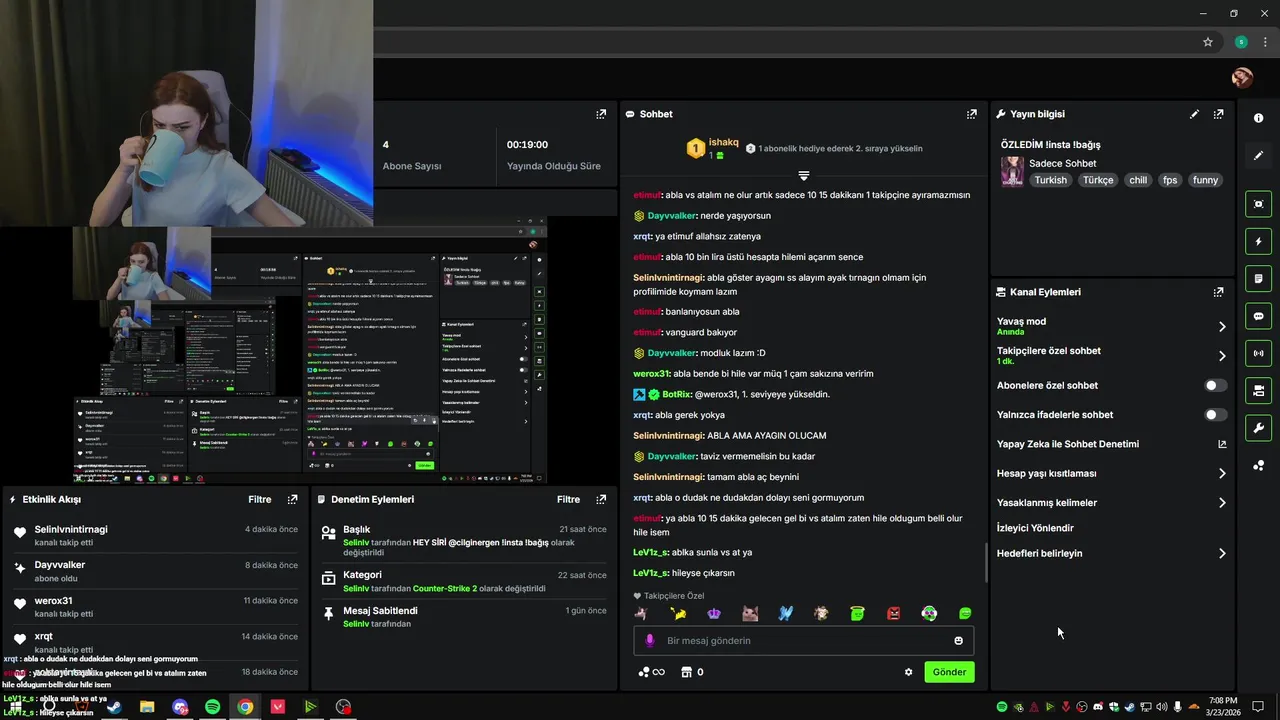
Task: Click the info icon in right sidebar
Action: (1258, 118)
